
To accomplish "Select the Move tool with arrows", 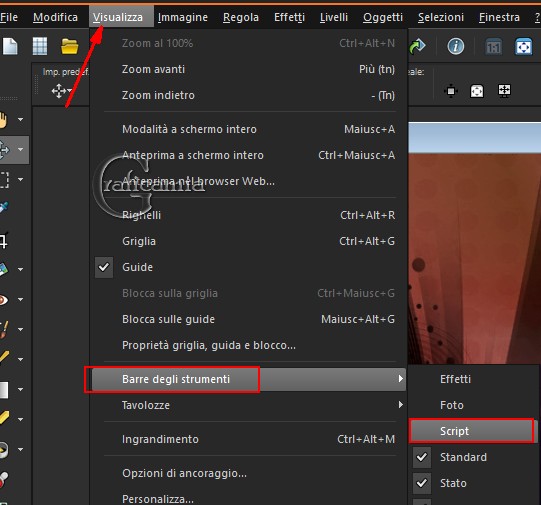I will click(x=5, y=150).
